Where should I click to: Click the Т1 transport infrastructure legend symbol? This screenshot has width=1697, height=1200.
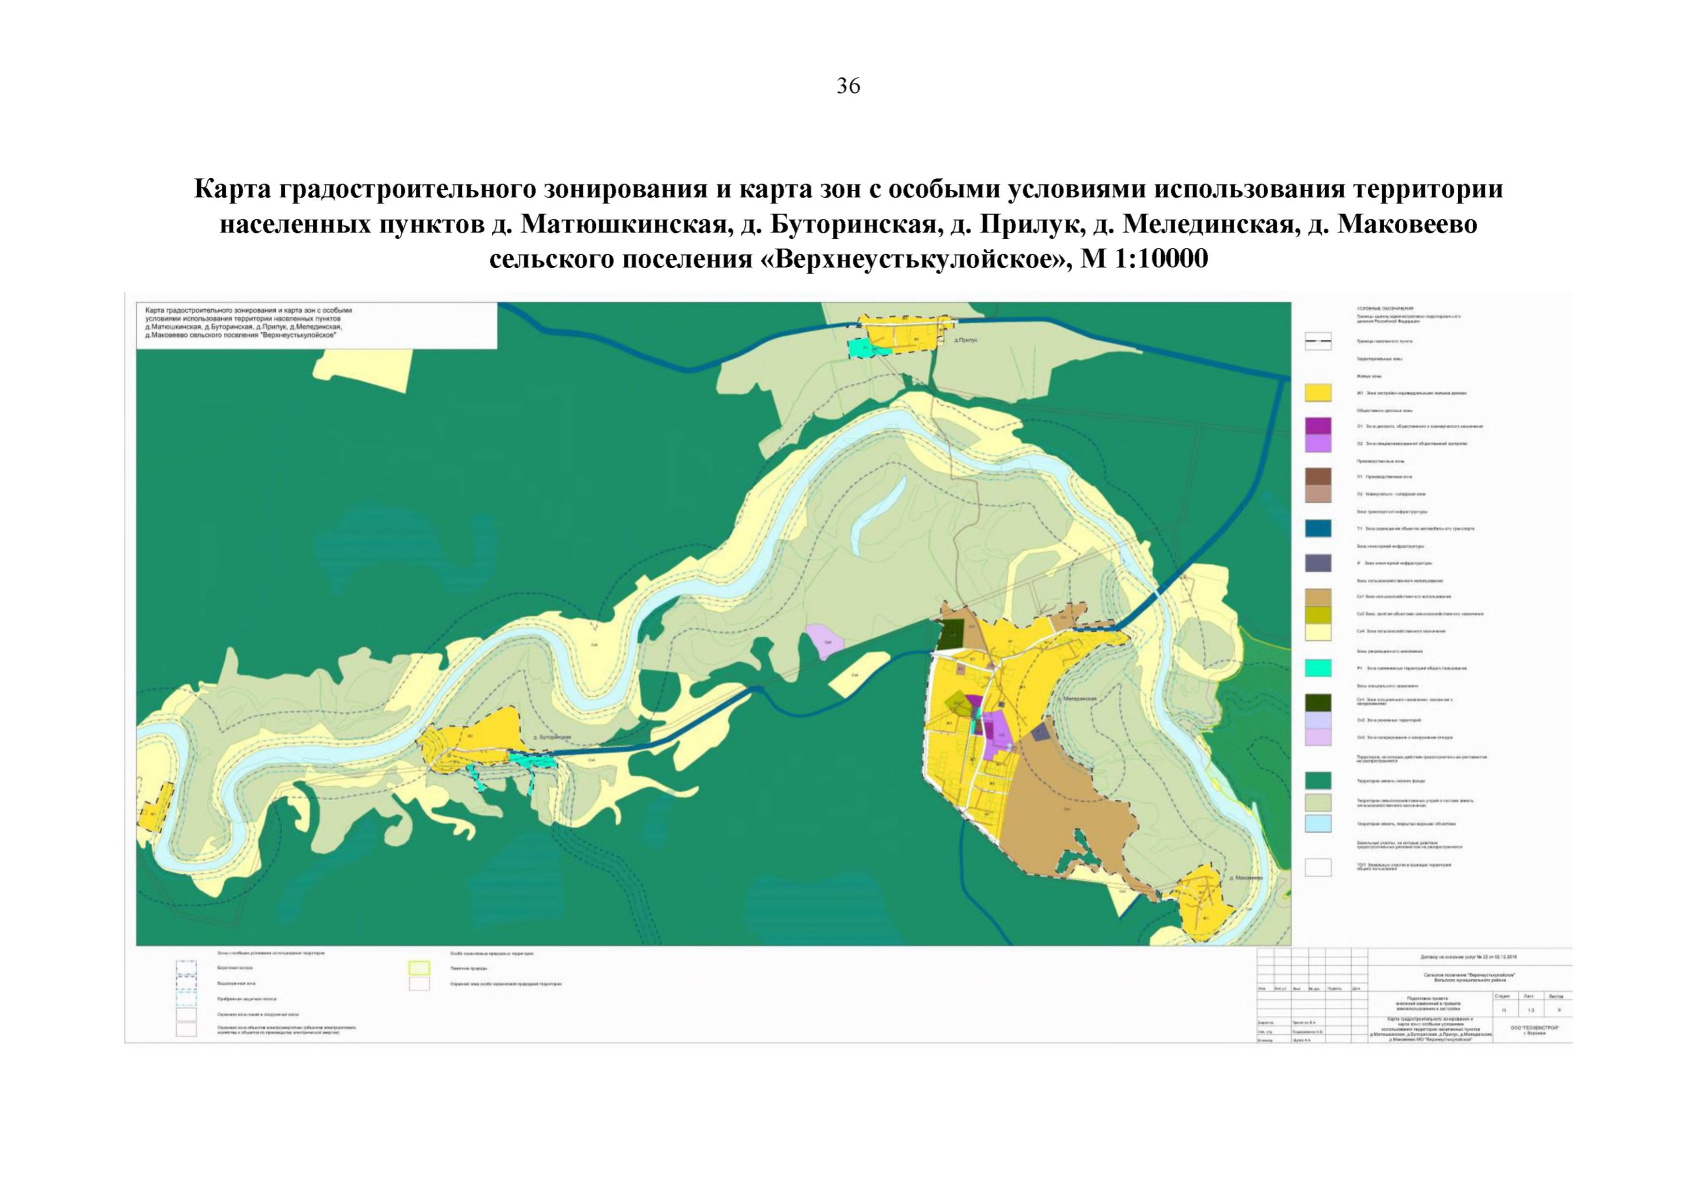(1318, 519)
